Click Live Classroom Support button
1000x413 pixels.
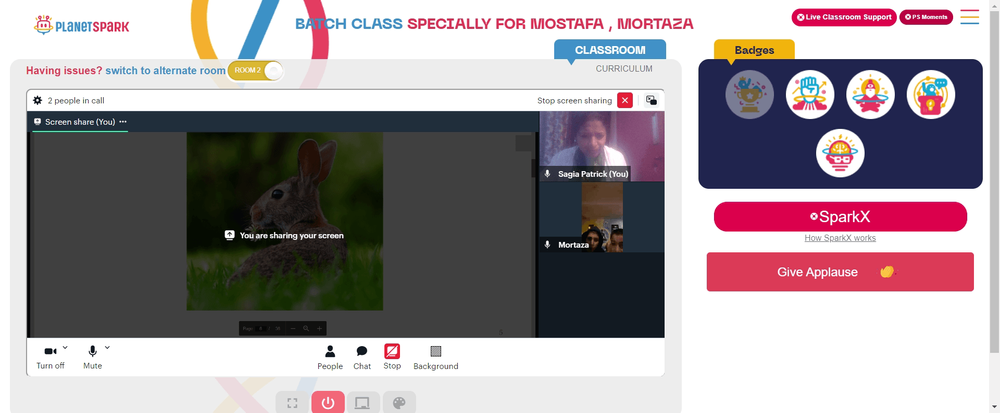(x=844, y=17)
